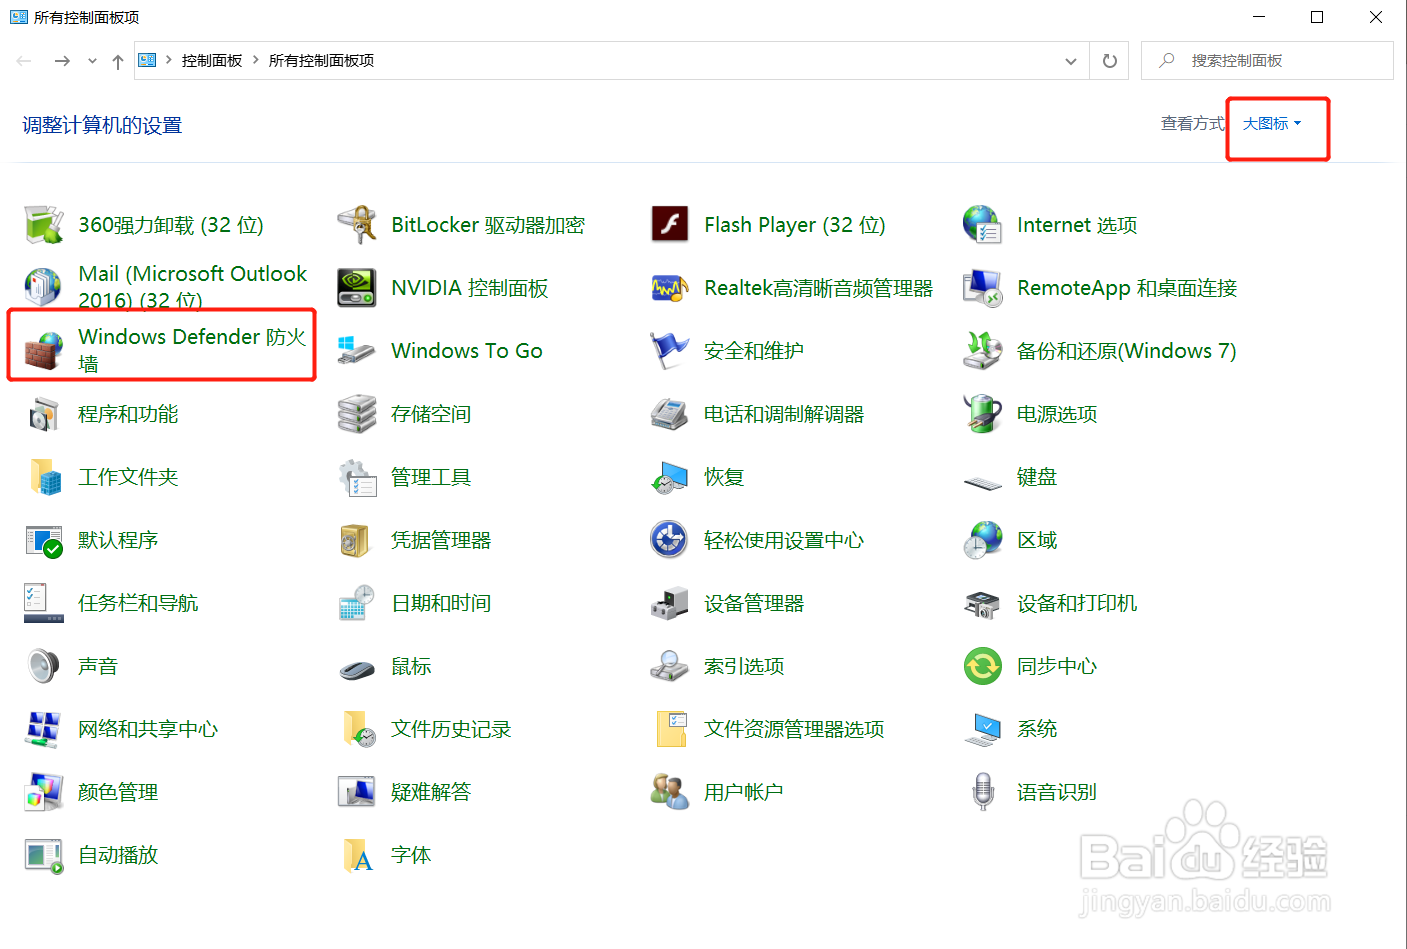
Task: Open the 安全和维护 flag icon
Action: 669,351
